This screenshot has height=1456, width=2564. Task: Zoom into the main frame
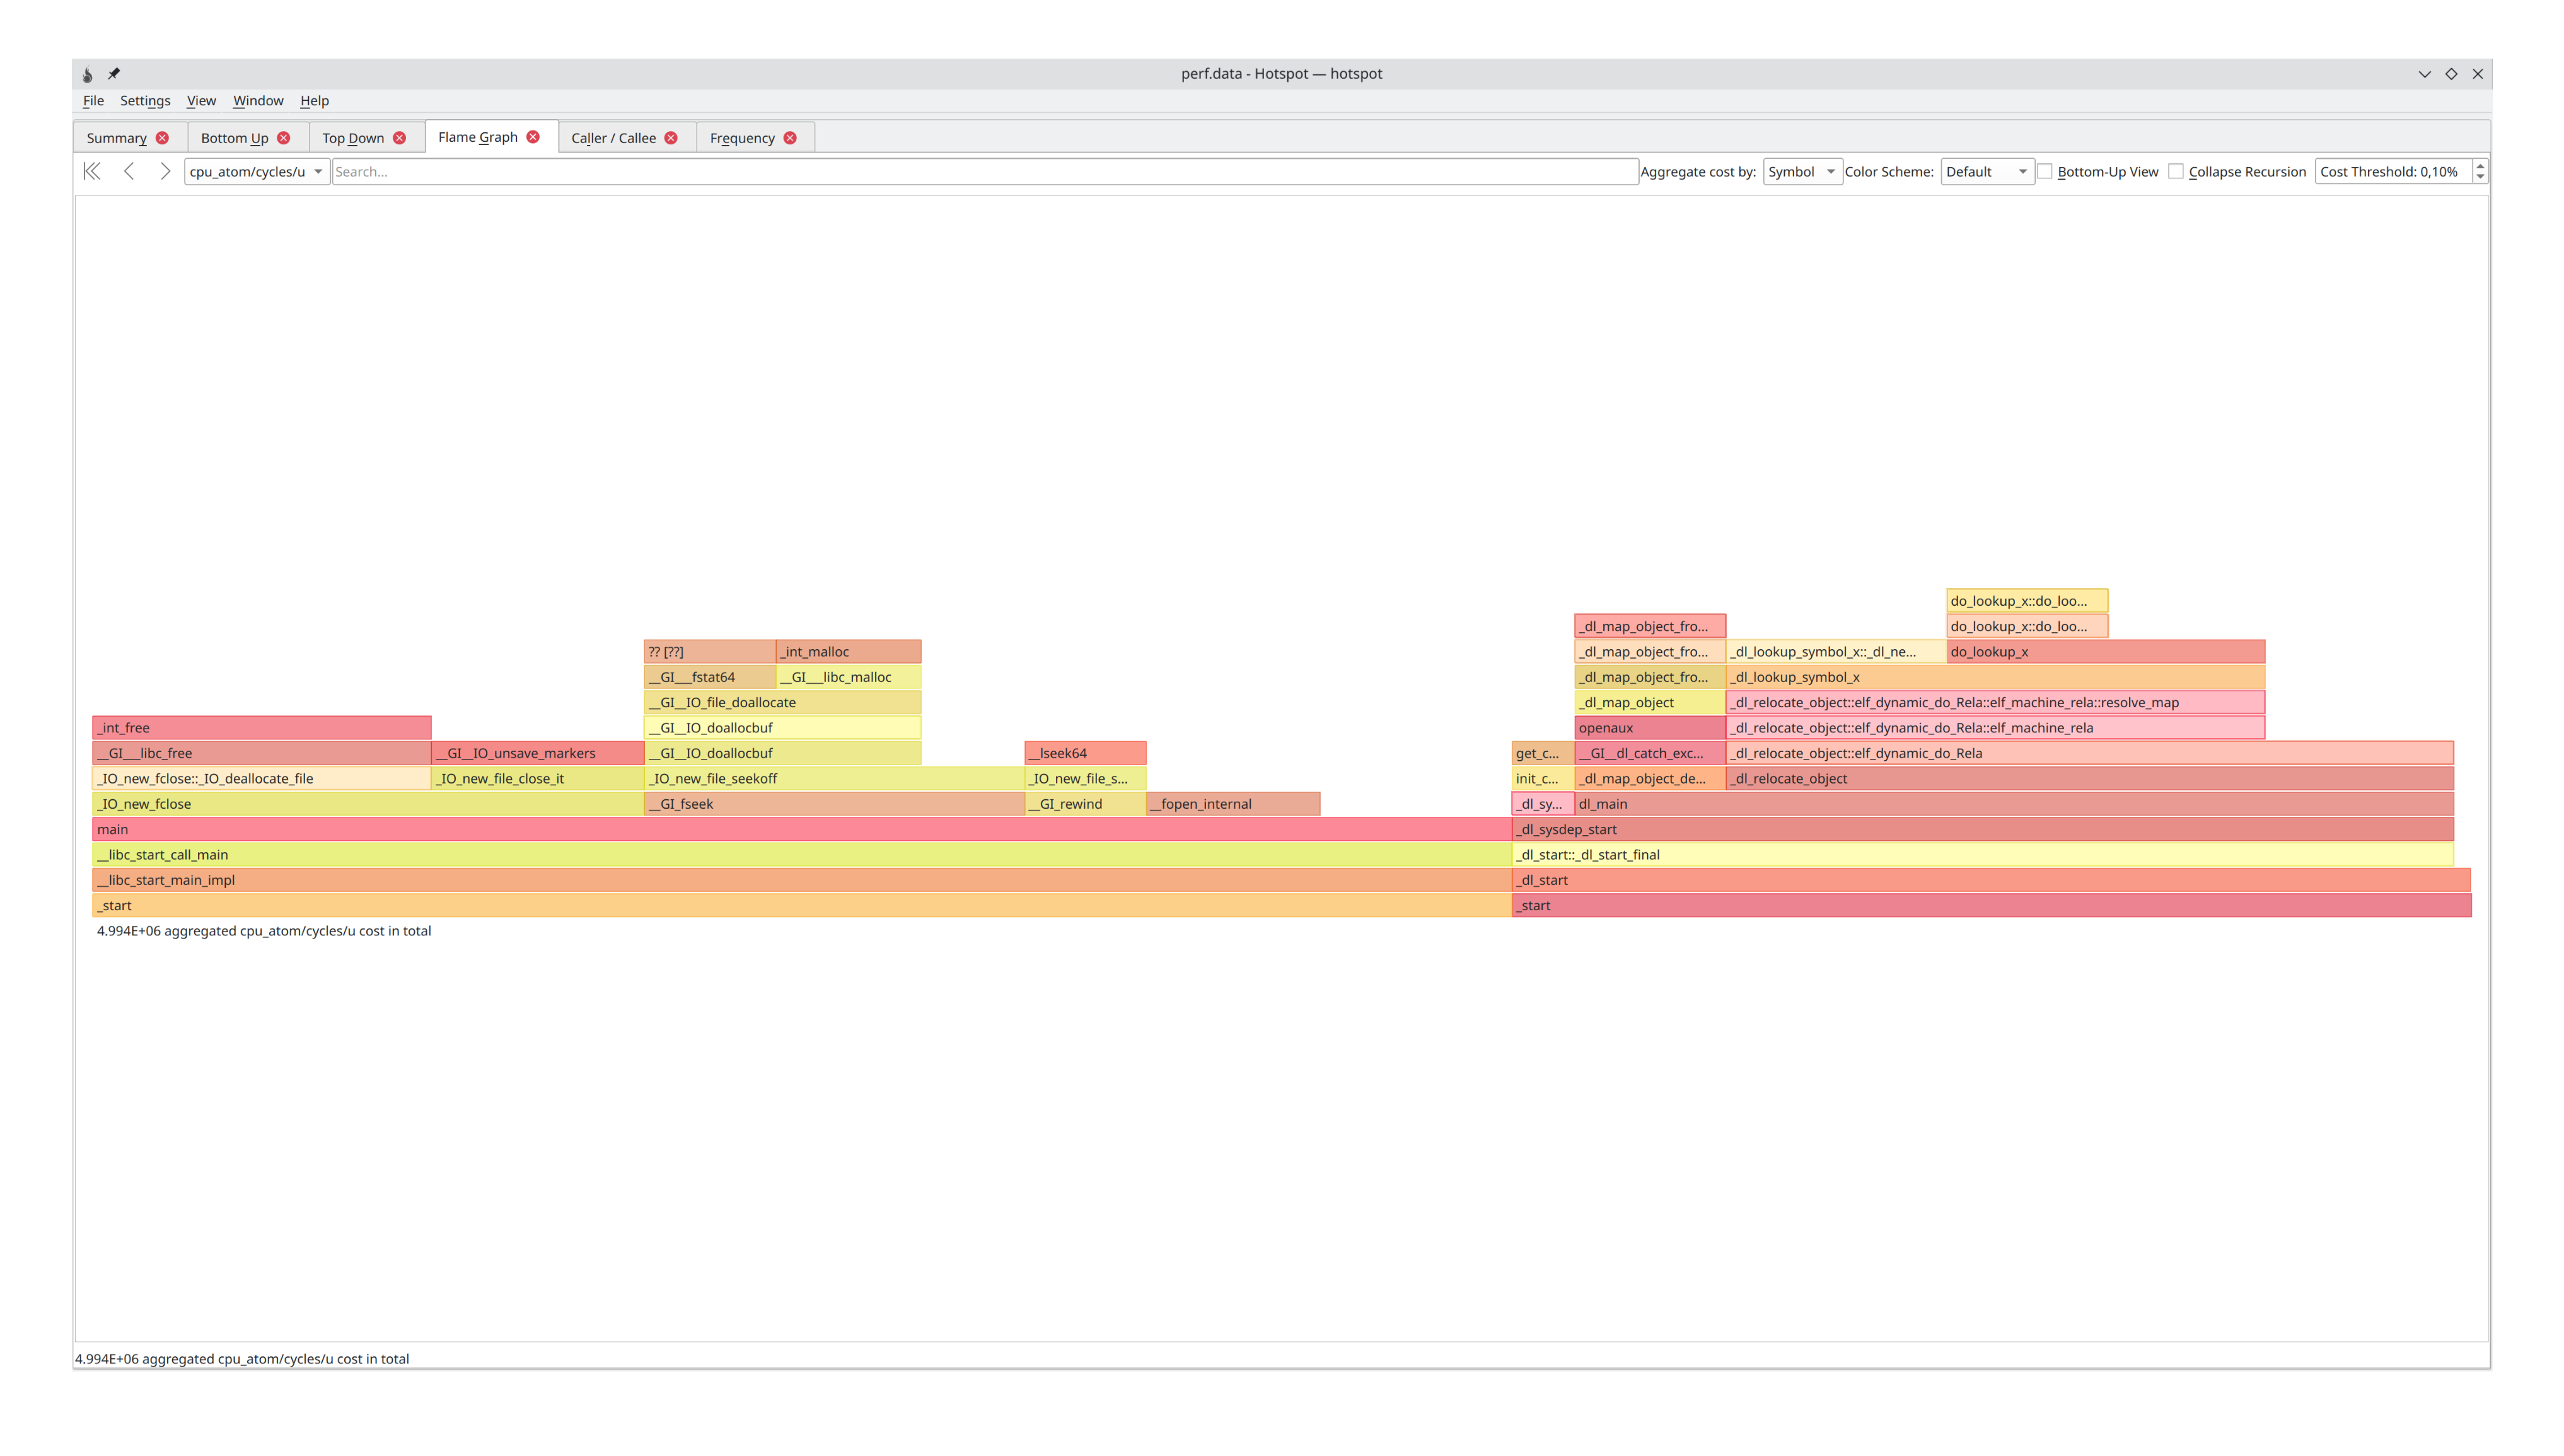click(700, 829)
